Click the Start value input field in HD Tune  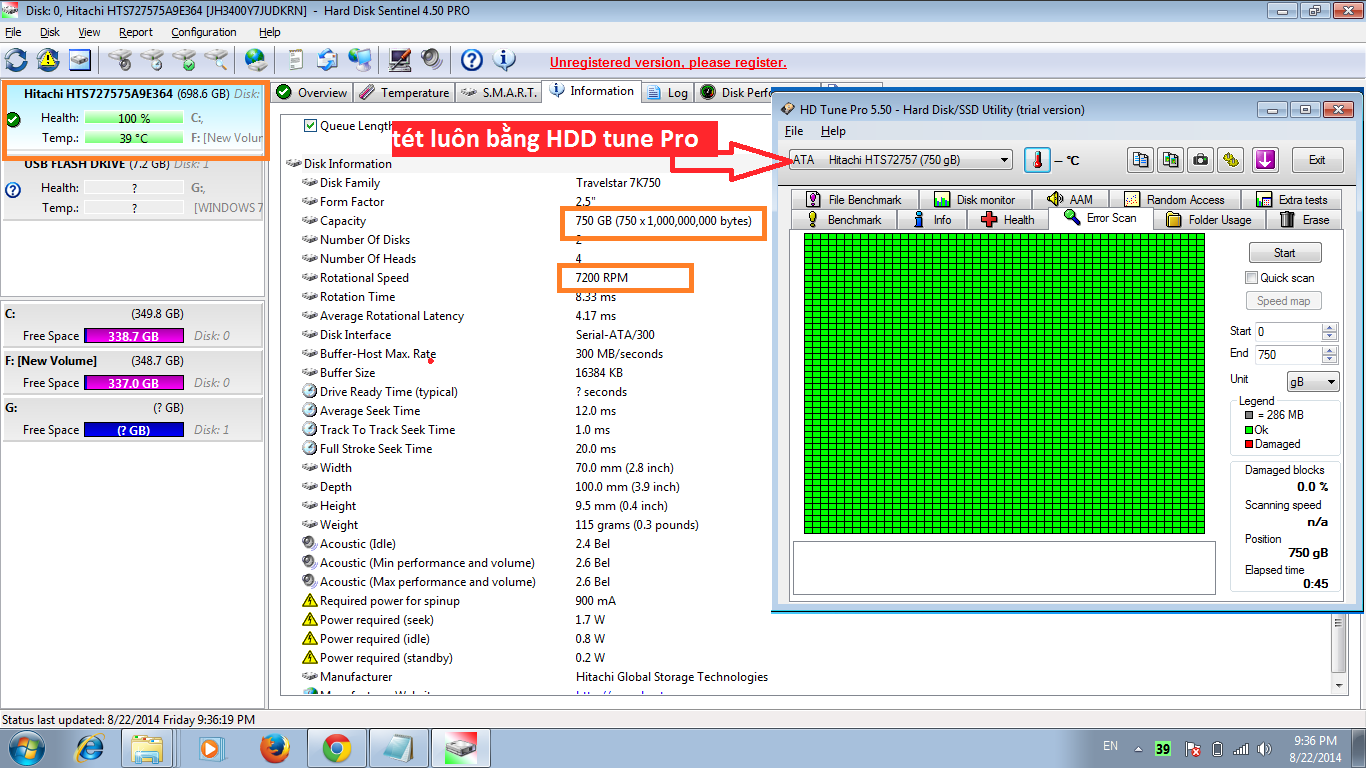click(x=1288, y=331)
